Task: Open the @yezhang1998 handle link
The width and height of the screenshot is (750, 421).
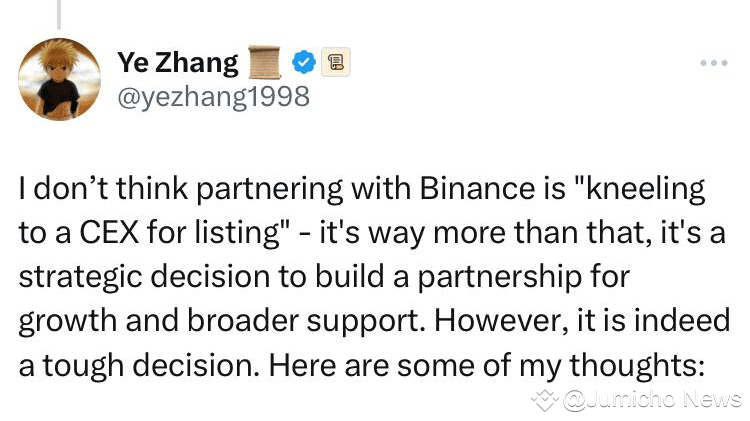Action: [213, 96]
